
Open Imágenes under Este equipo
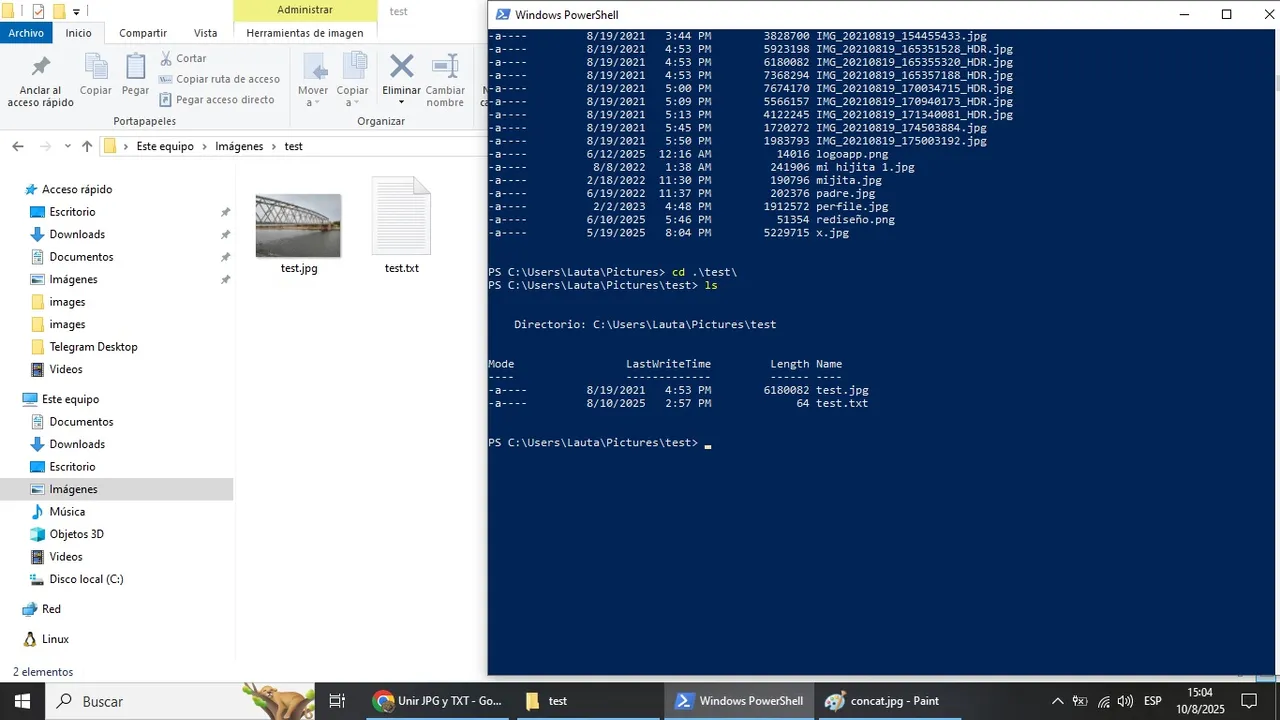pos(73,489)
